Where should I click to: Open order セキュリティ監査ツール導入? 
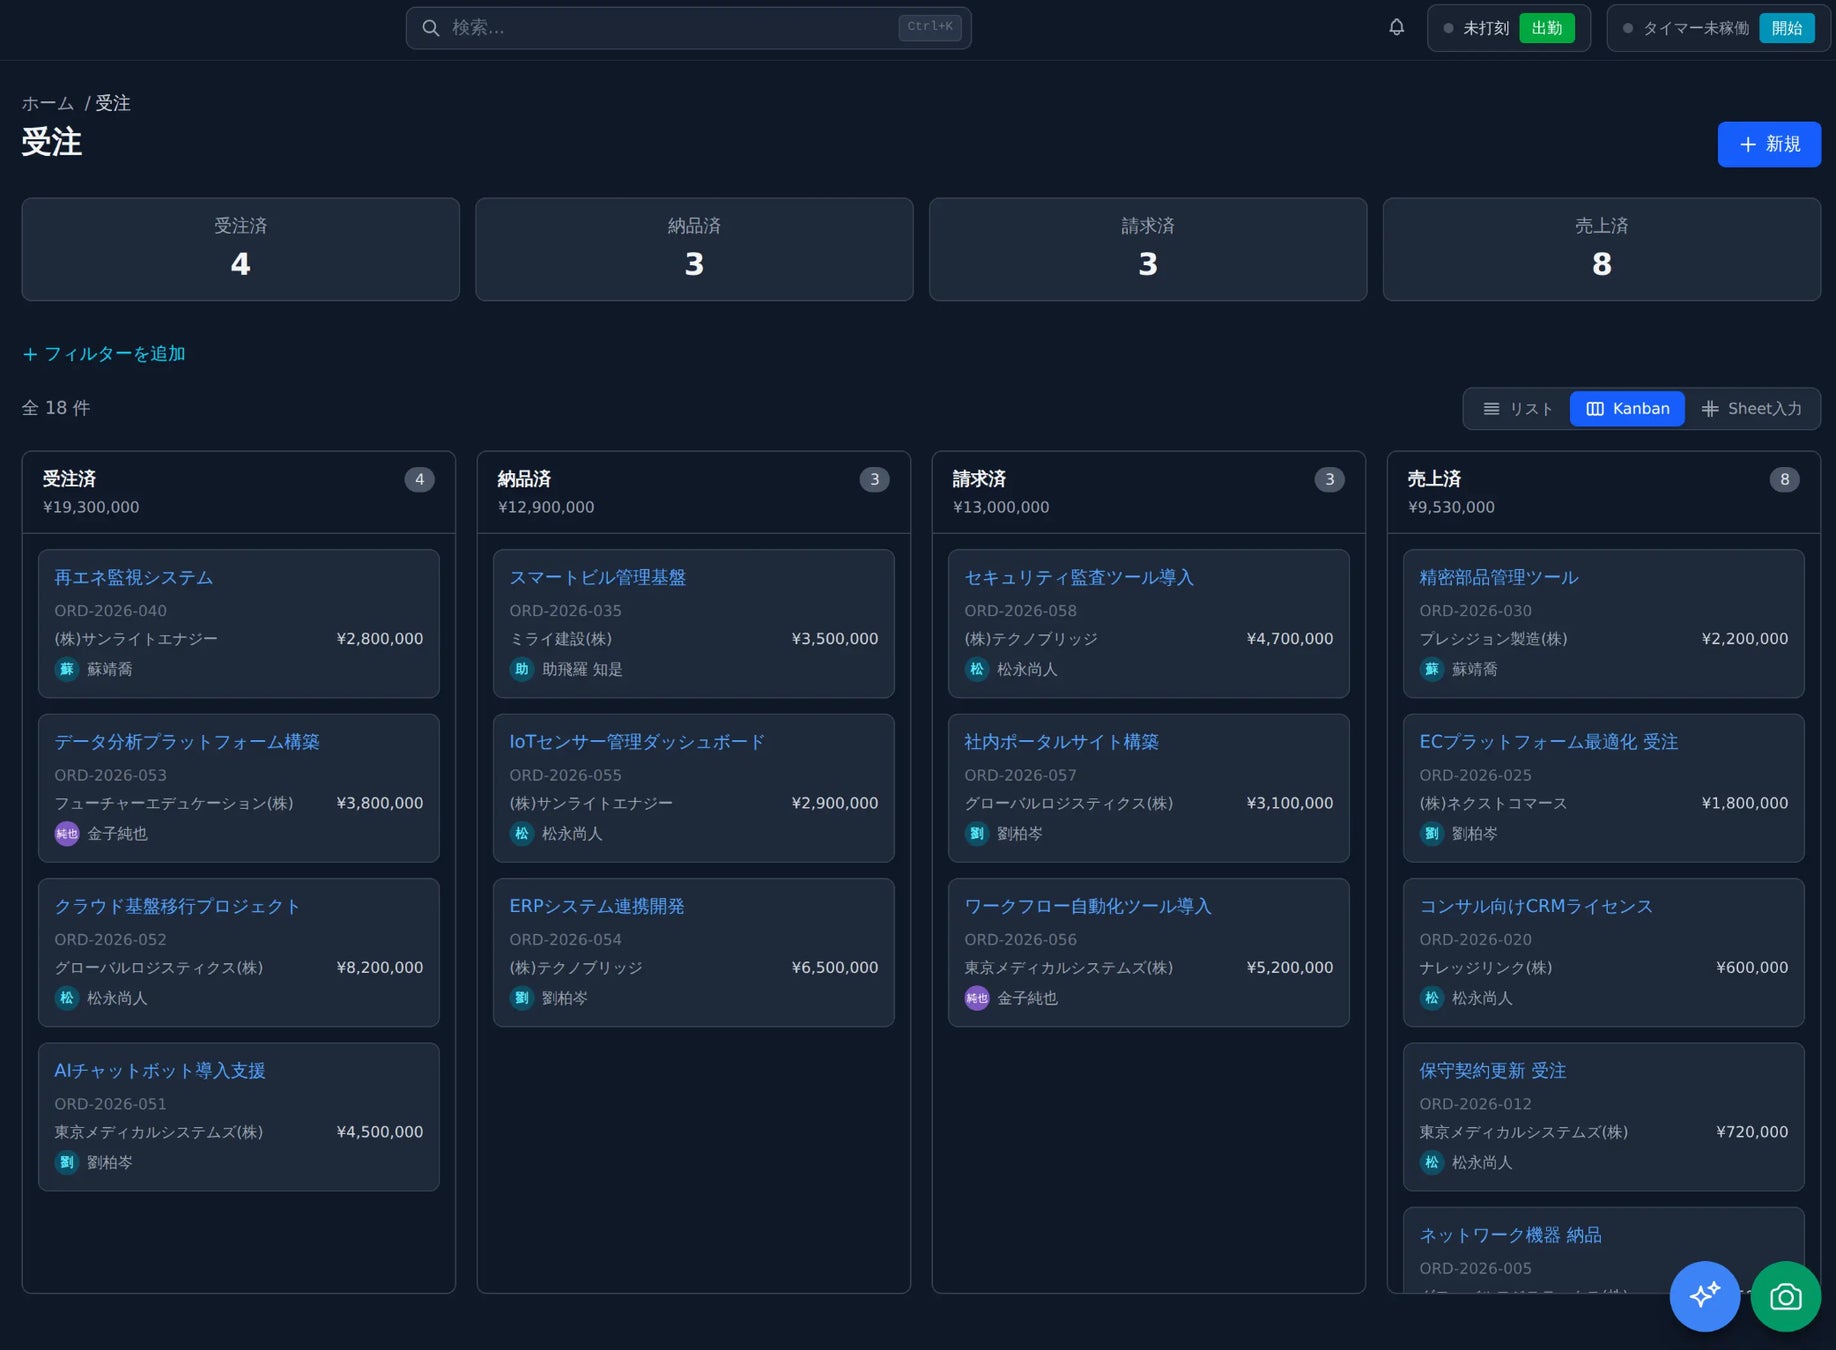1079,578
